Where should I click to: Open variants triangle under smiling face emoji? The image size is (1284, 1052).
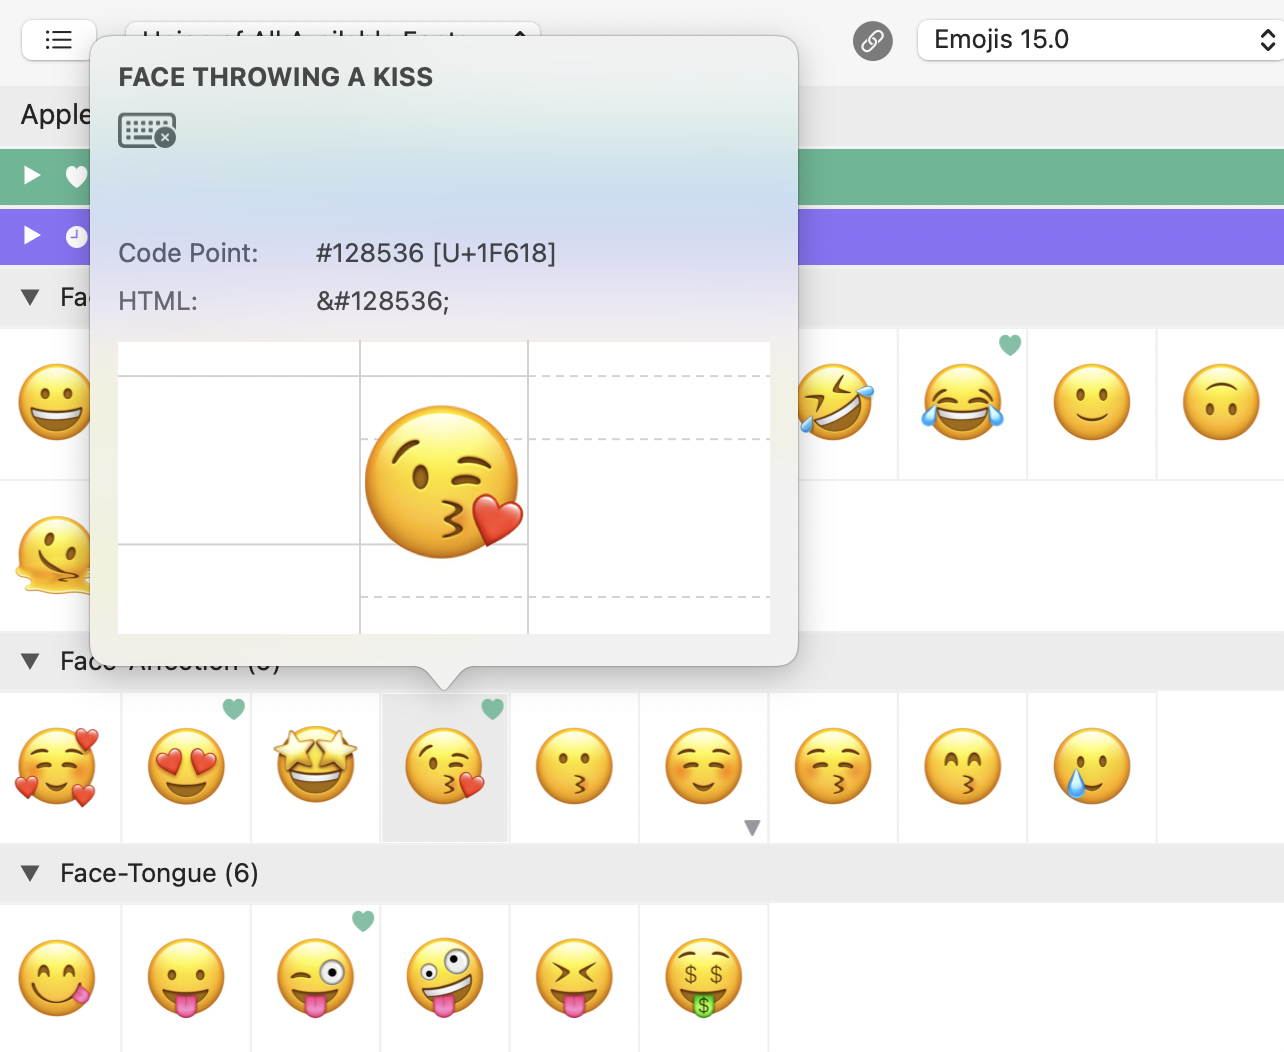pos(752,828)
